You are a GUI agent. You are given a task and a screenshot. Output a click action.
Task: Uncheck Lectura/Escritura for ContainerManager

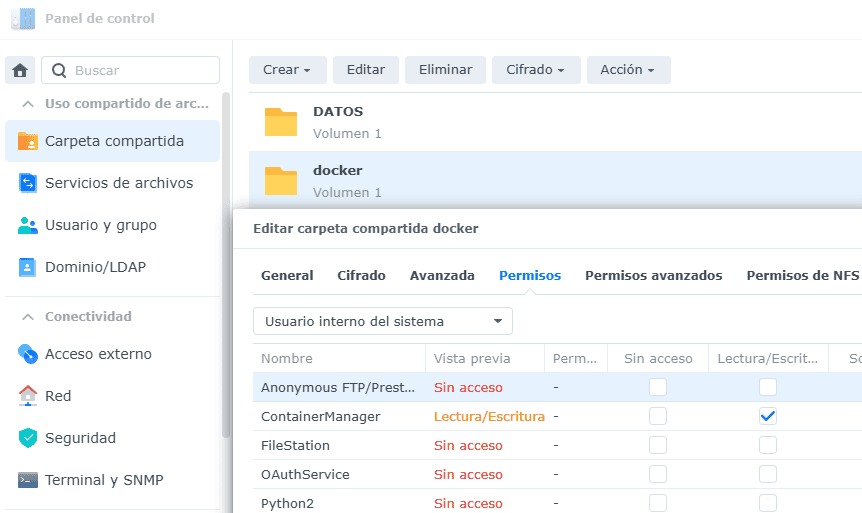coord(767,416)
